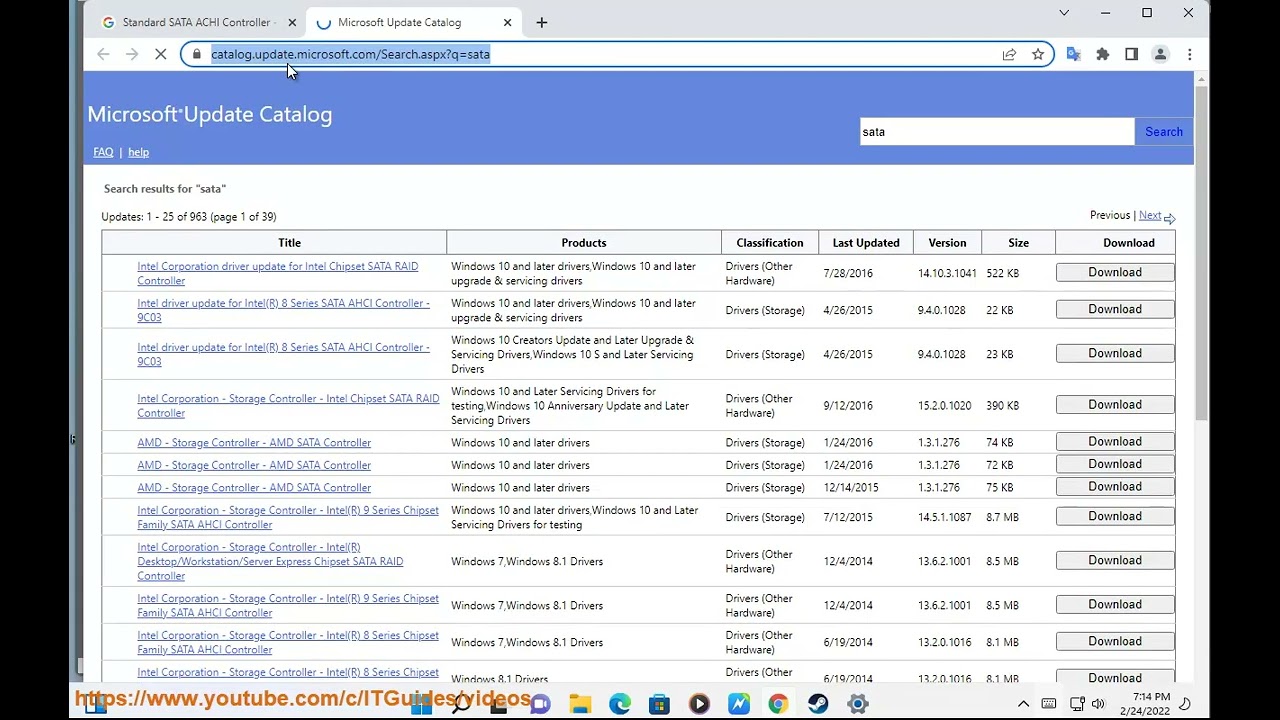Click the version cell 14.5.1.1087
This screenshot has width=1280, height=720.
(945, 518)
